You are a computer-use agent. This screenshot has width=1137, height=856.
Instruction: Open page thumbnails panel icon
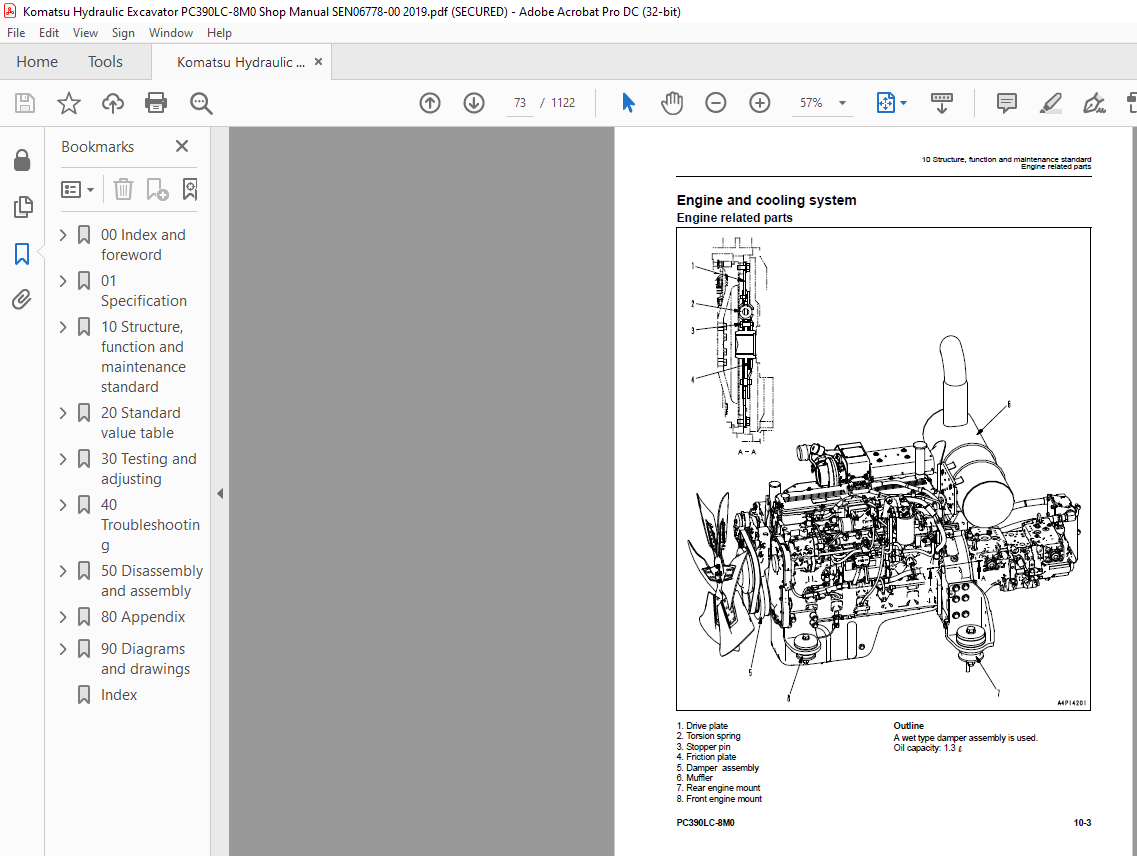coord(22,207)
